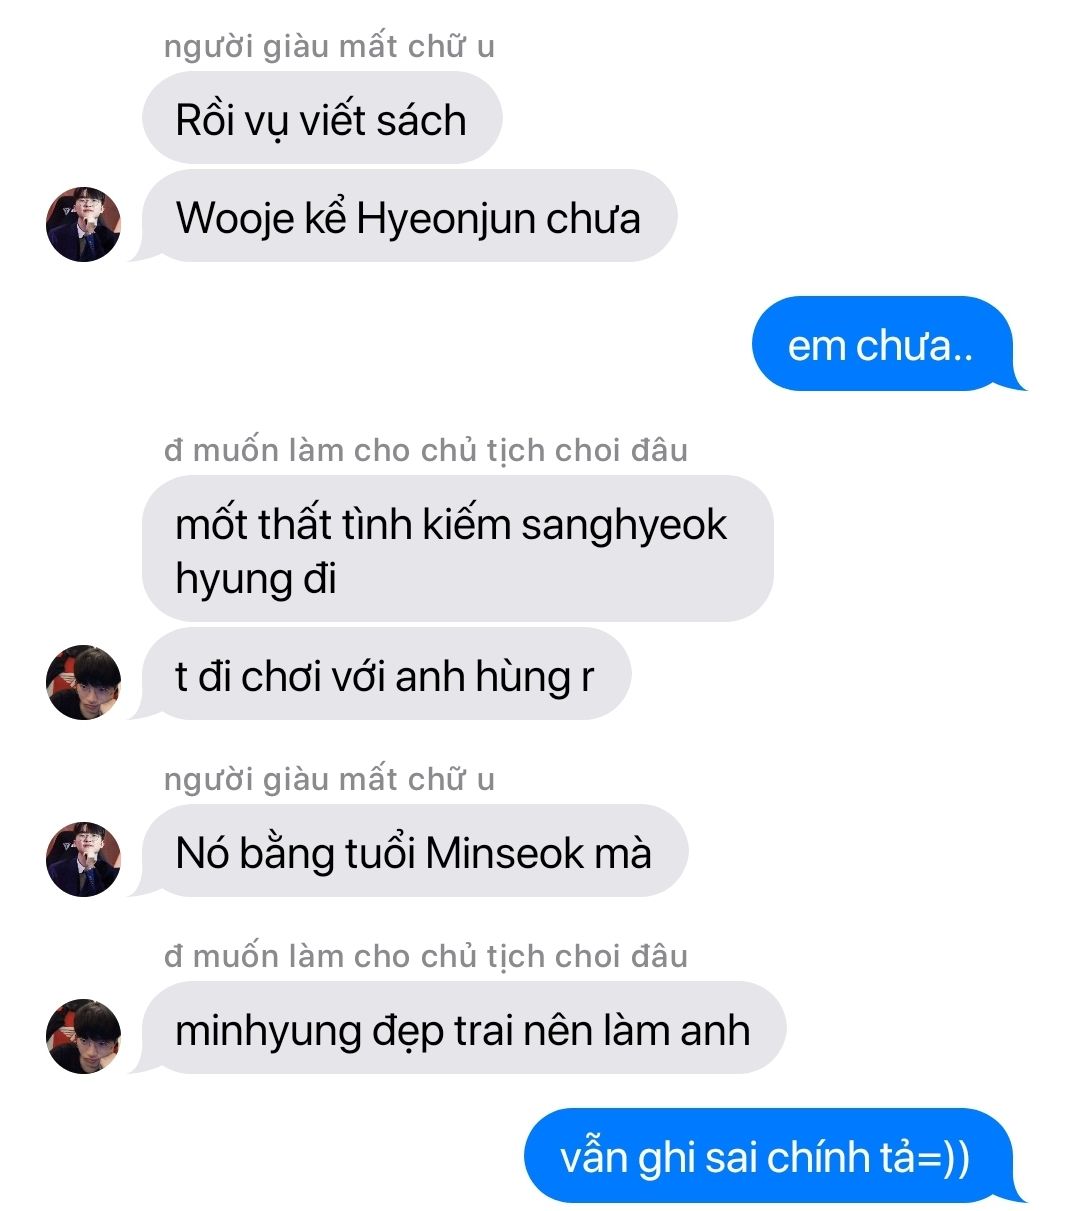
Task: Tap sender name above 'minhyung đẹp trai' message
Action: point(426,957)
